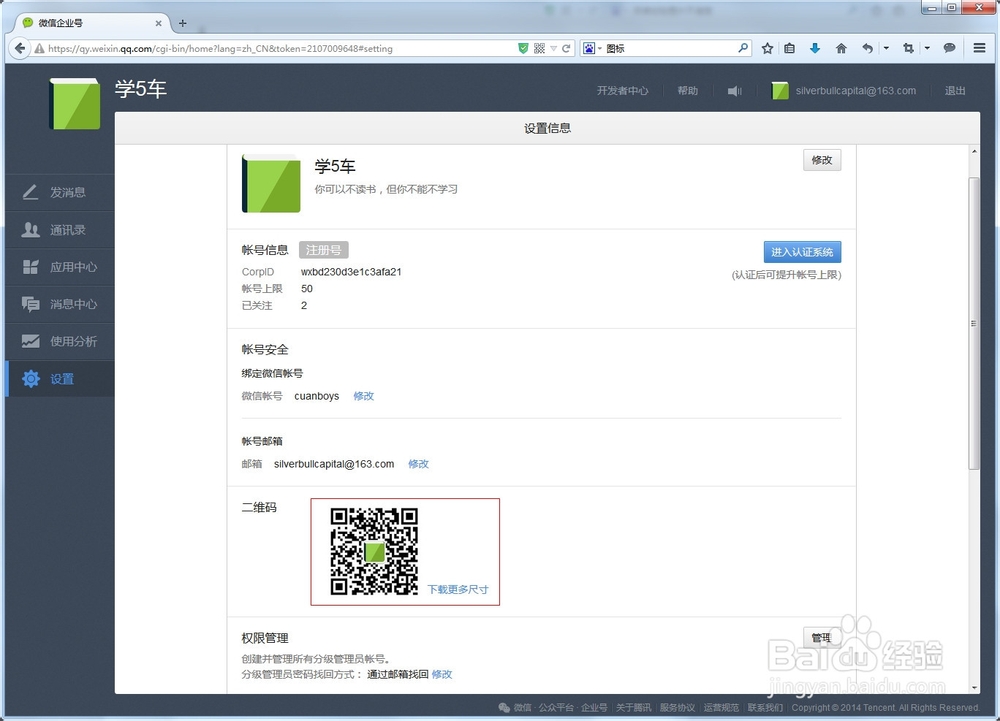Image resolution: width=1000 pixels, height=721 pixels.
Task: Reload page with the refresh icon
Action: (x=566, y=48)
